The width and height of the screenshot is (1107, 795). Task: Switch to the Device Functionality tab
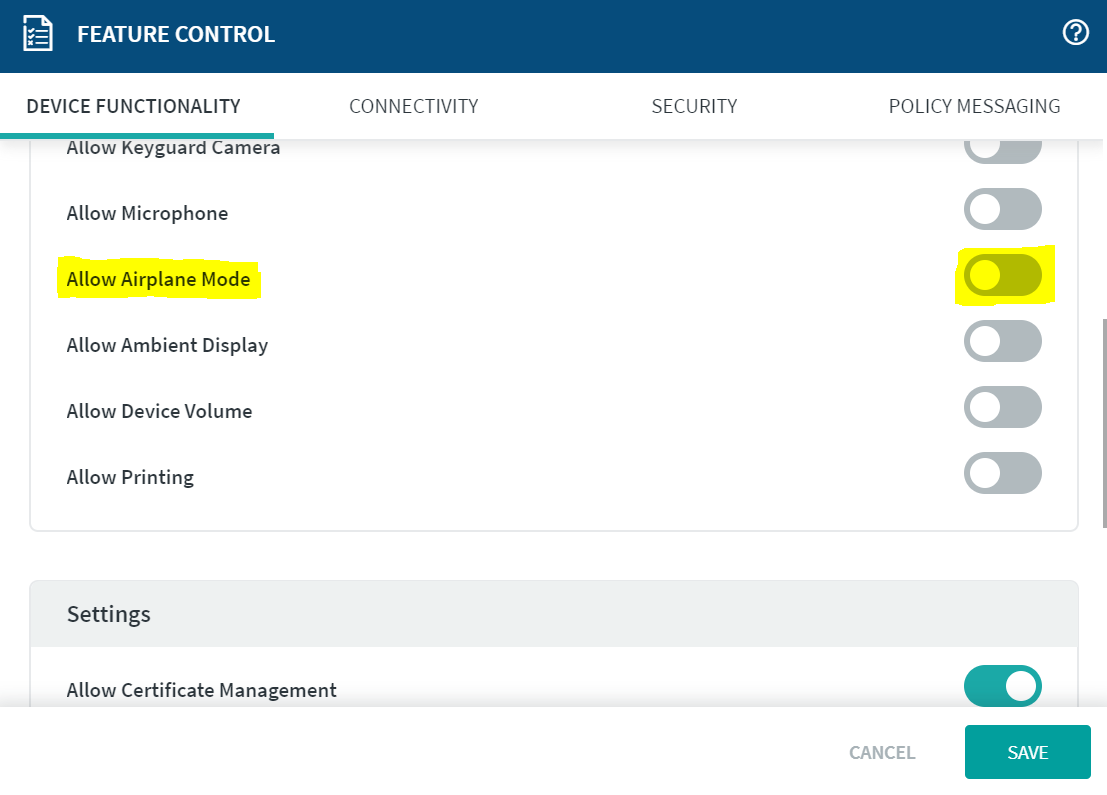coord(133,106)
